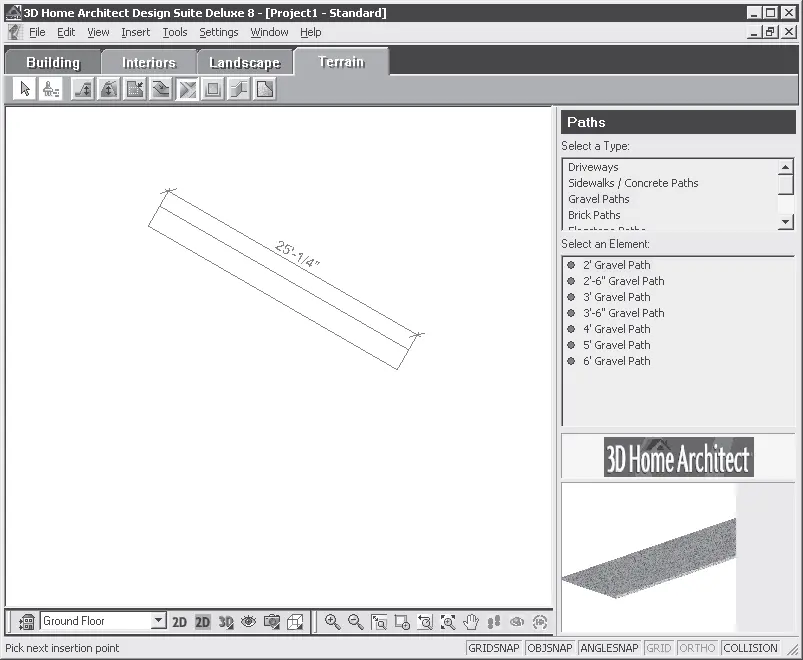This screenshot has width=803, height=660.
Task: Click the fly-around eye icon
Action: 517,622
